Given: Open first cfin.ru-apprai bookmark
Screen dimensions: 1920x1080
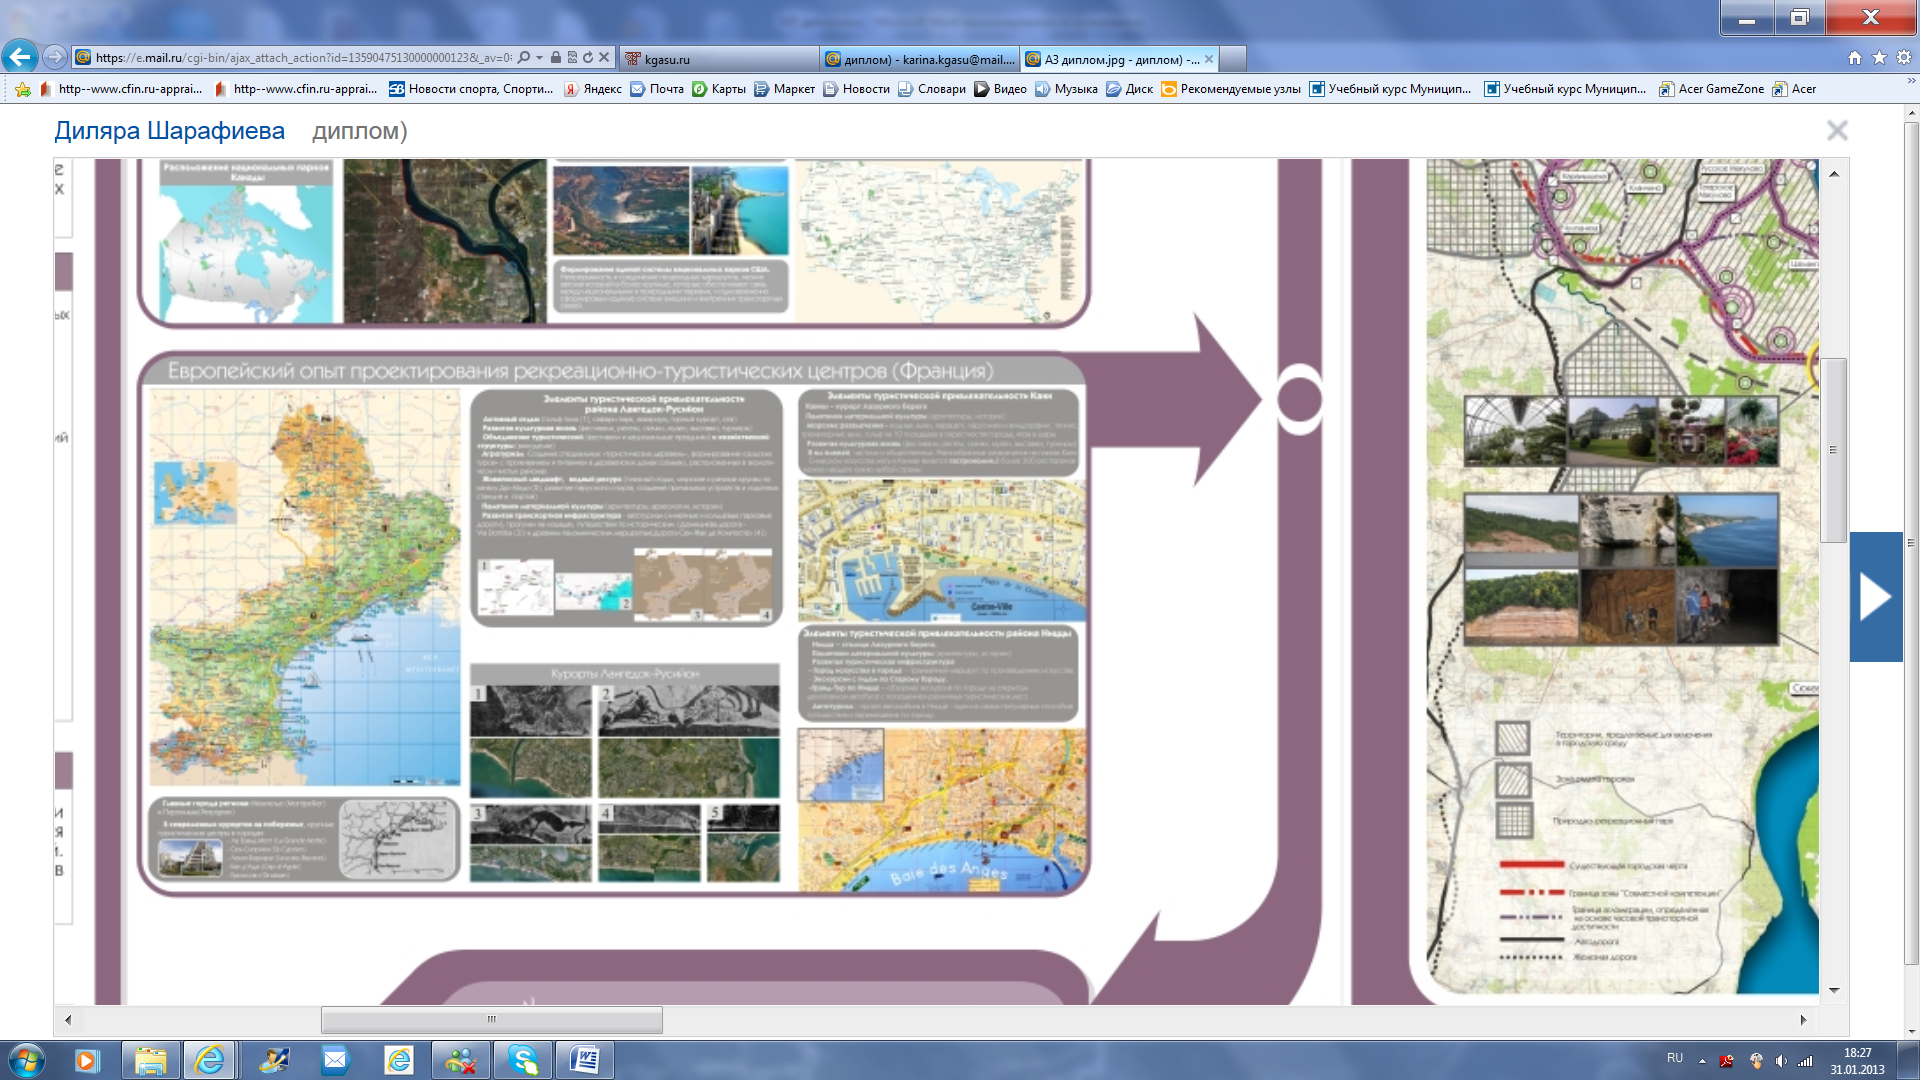Looking at the screenshot, I should tap(121, 89).
